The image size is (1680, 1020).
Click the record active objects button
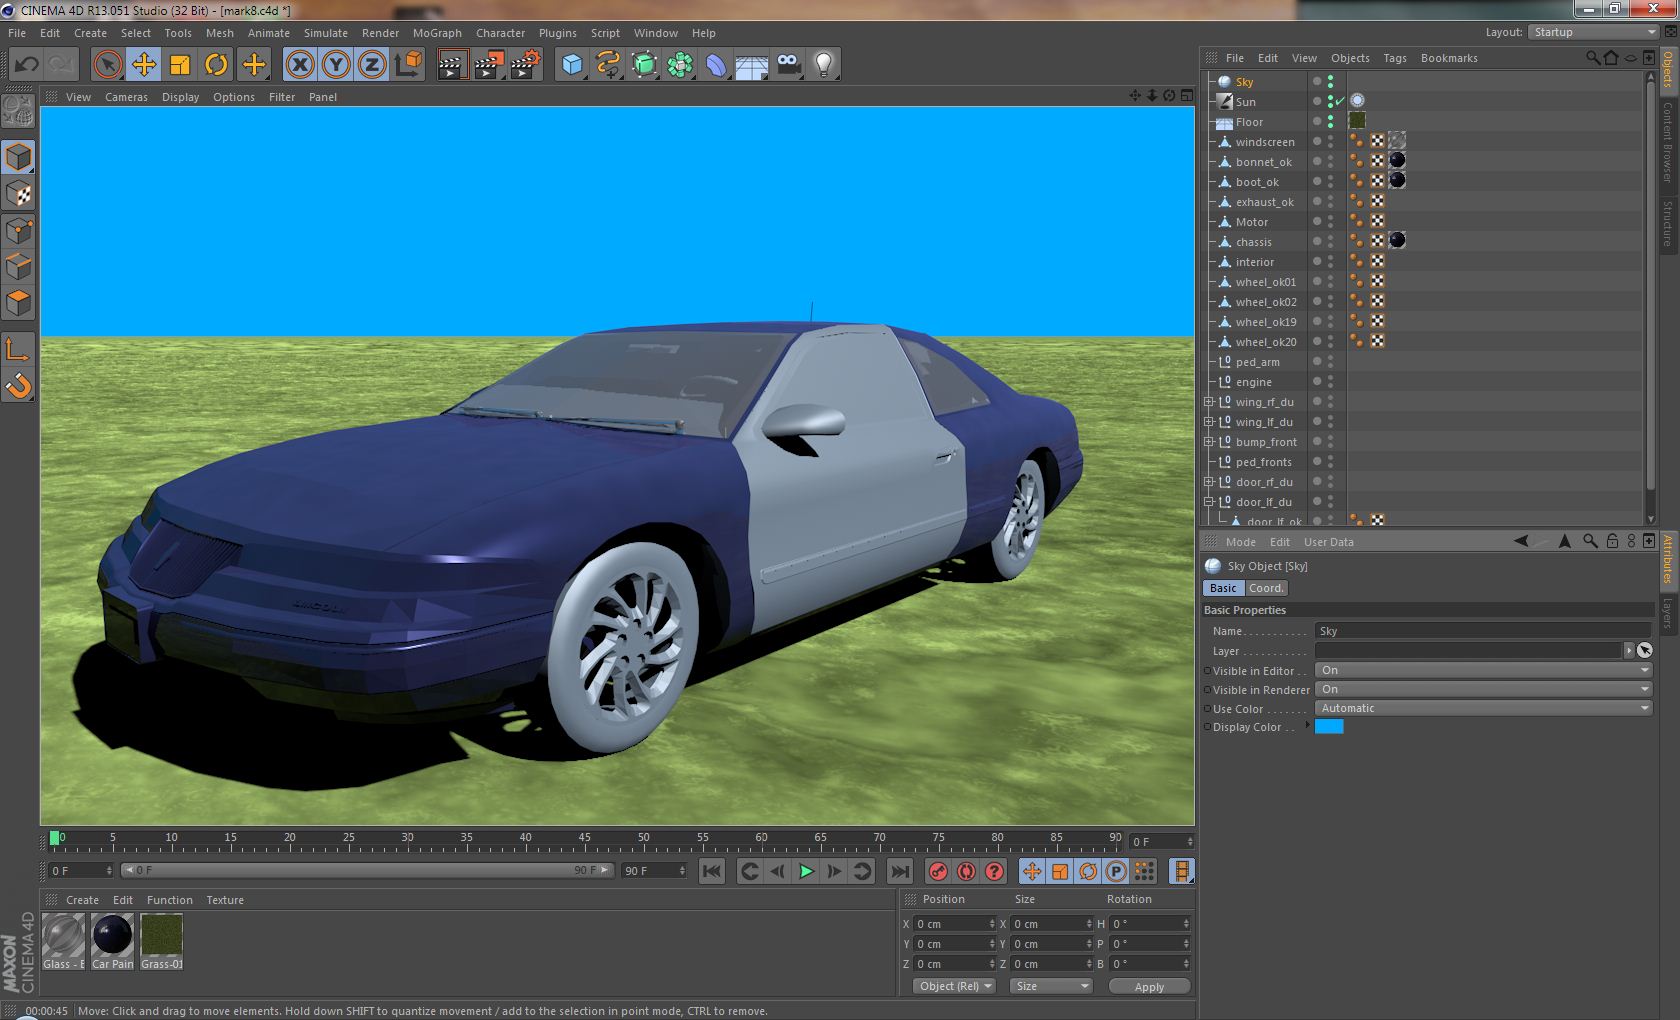pyautogui.click(x=938, y=871)
